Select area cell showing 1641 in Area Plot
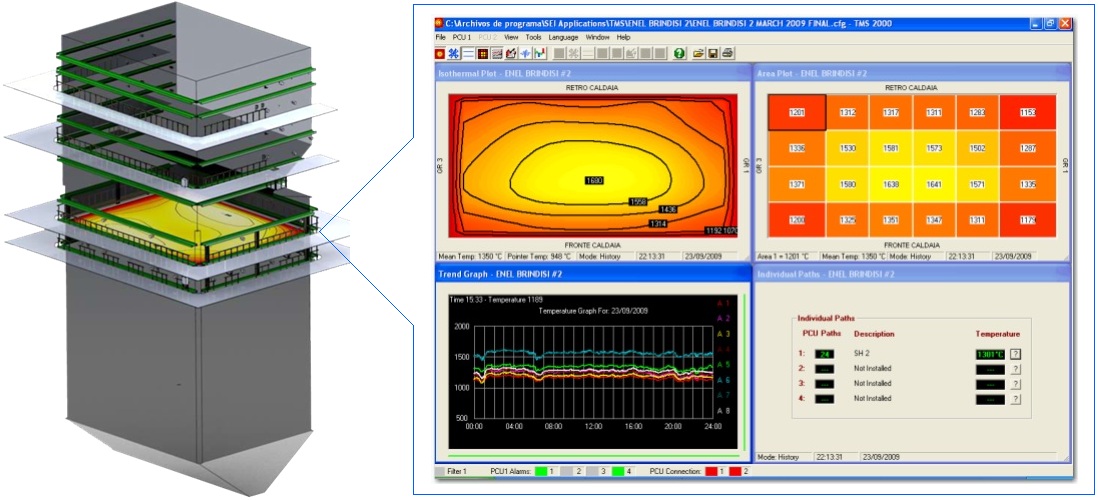This screenshot has height=500, width=1098. point(934,184)
